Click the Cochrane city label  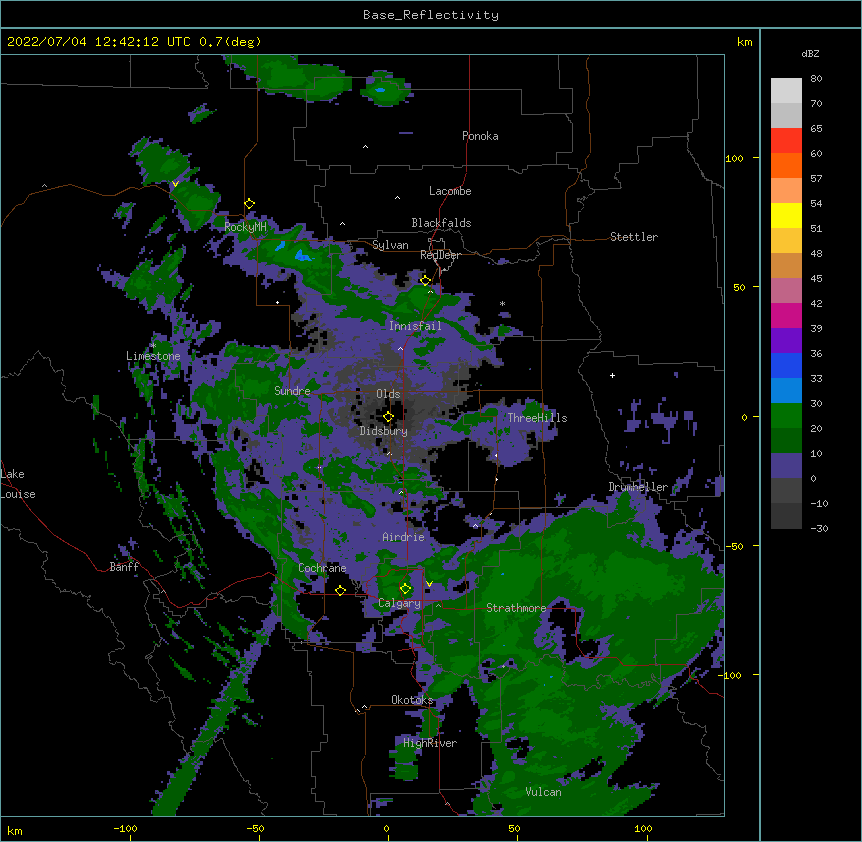(x=322, y=568)
